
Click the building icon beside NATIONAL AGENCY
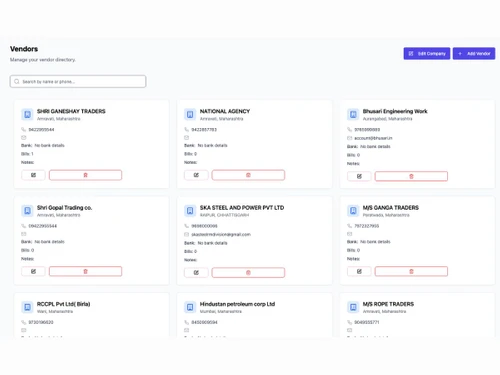tap(190, 114)
